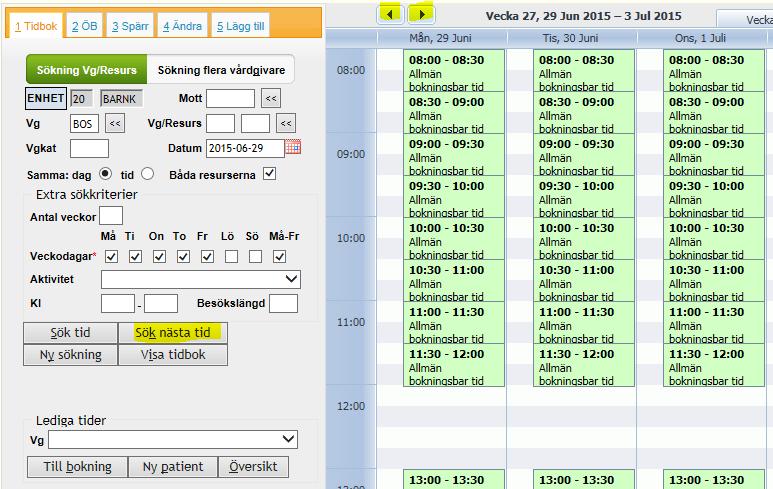The image size is (773, 489).
Task: Toggle Båda resurserna checkbox
Action: click(x=269, y=174)
